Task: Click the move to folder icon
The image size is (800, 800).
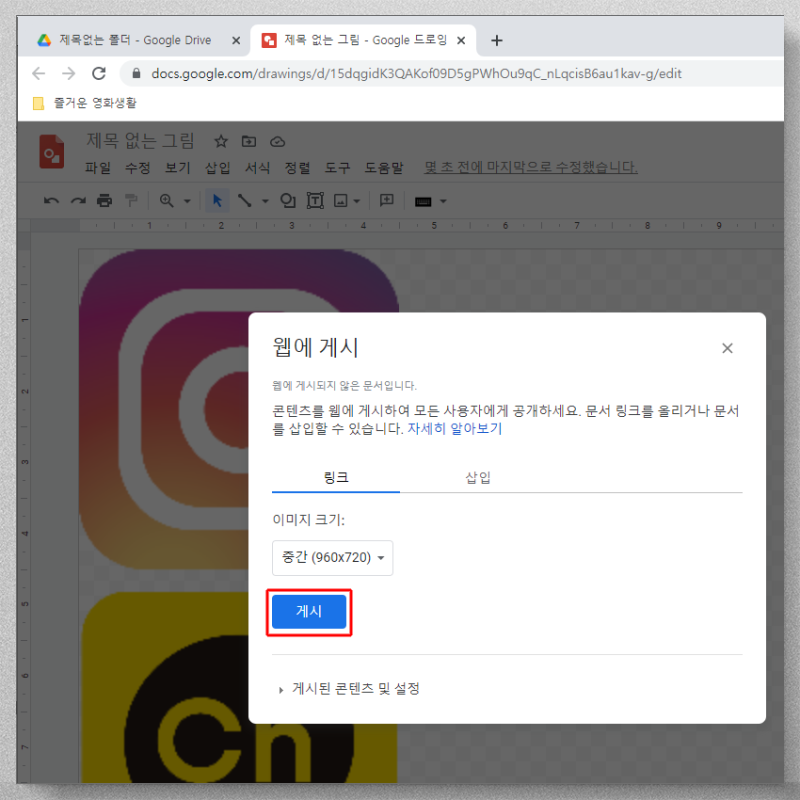Action: click(x=249, y=141)
